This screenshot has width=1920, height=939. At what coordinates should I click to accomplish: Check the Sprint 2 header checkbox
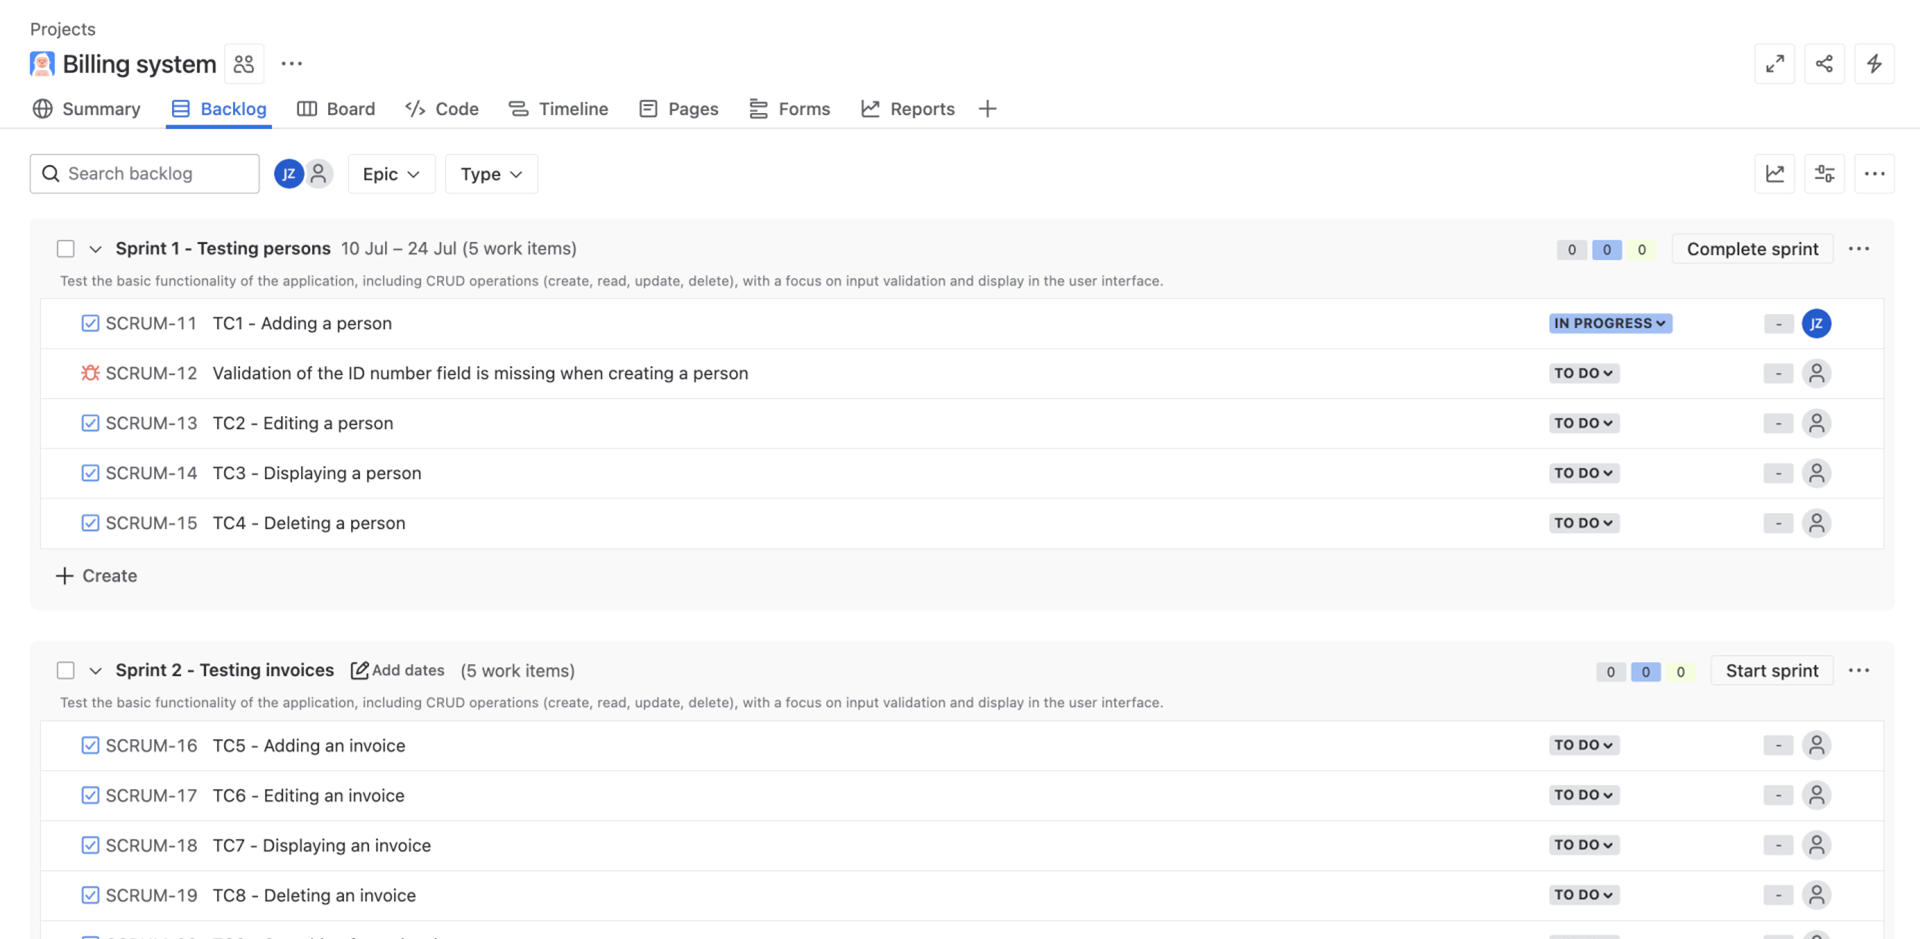[x=65, y=670]
